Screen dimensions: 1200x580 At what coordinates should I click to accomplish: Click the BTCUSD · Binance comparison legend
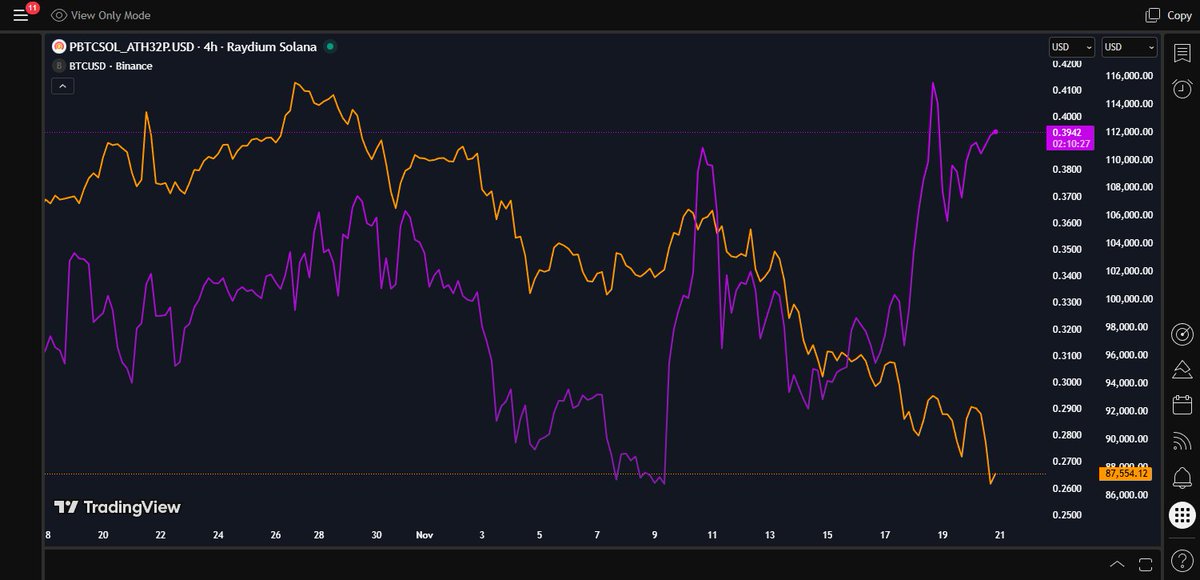pos(110,66)
